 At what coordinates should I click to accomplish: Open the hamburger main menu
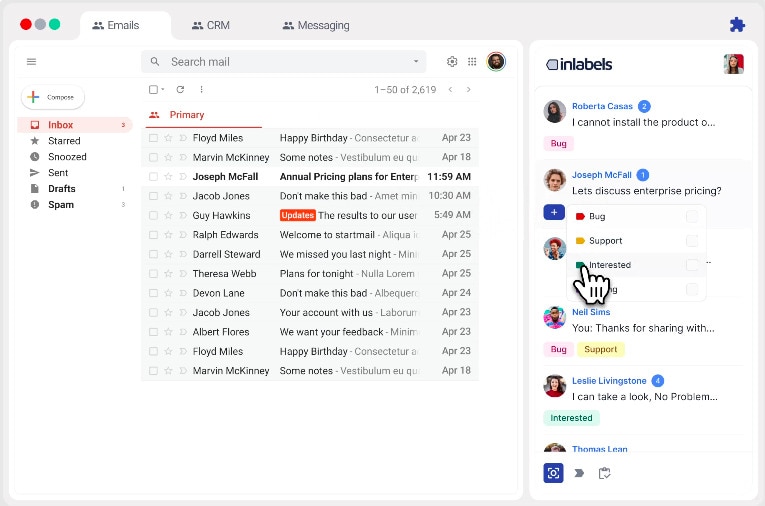coord(31,62)
